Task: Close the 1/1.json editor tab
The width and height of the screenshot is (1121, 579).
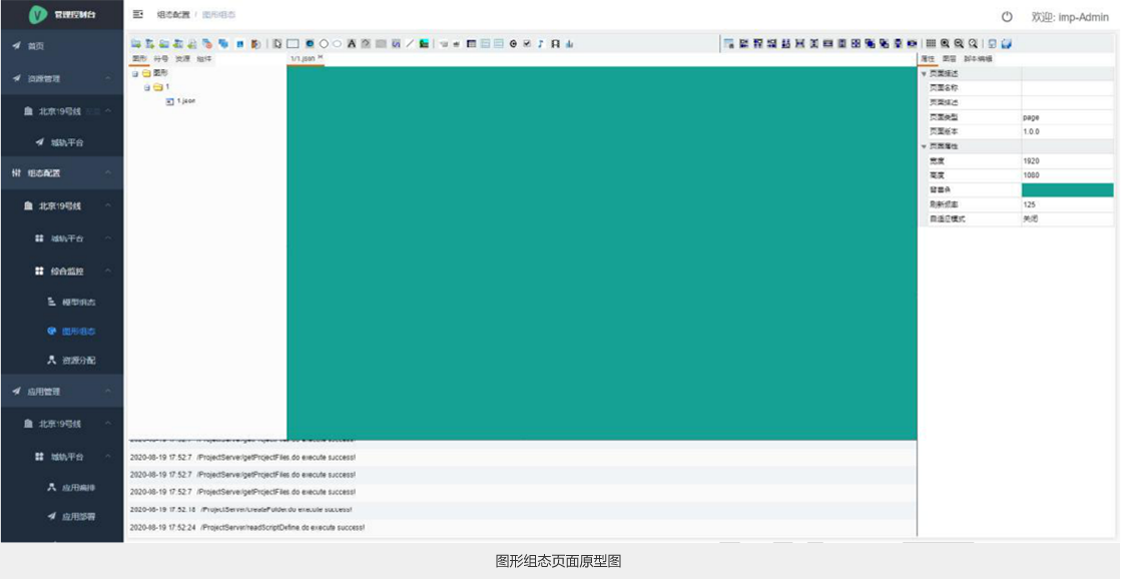Action: pos(320,58)
